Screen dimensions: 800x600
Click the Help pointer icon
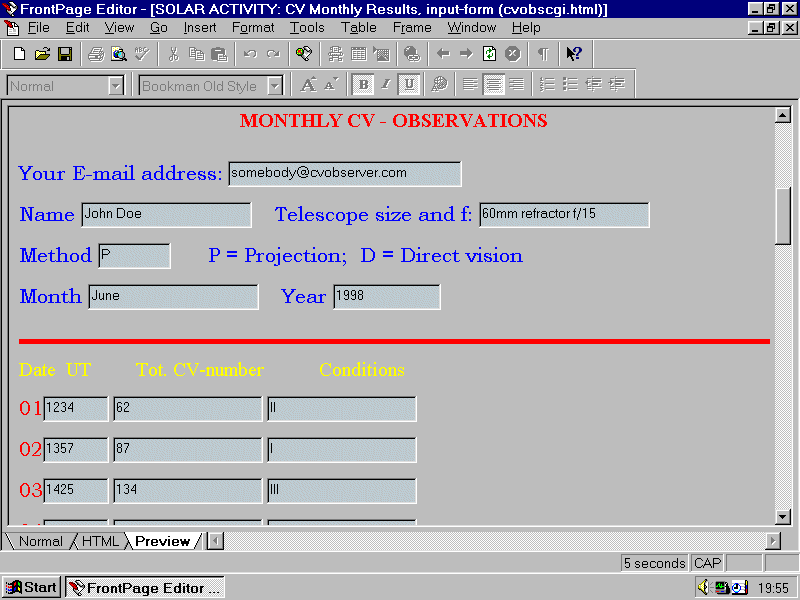[574, 54]
